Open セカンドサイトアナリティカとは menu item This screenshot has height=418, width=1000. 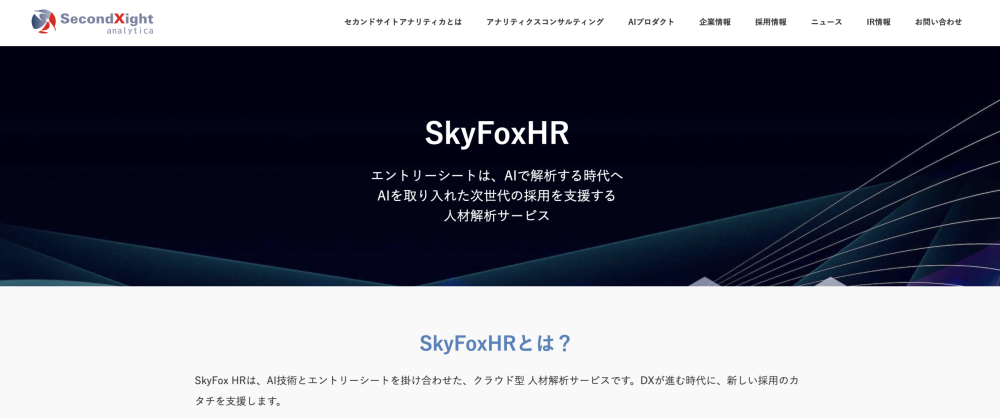pyautogui.click(x=402, y=22)
